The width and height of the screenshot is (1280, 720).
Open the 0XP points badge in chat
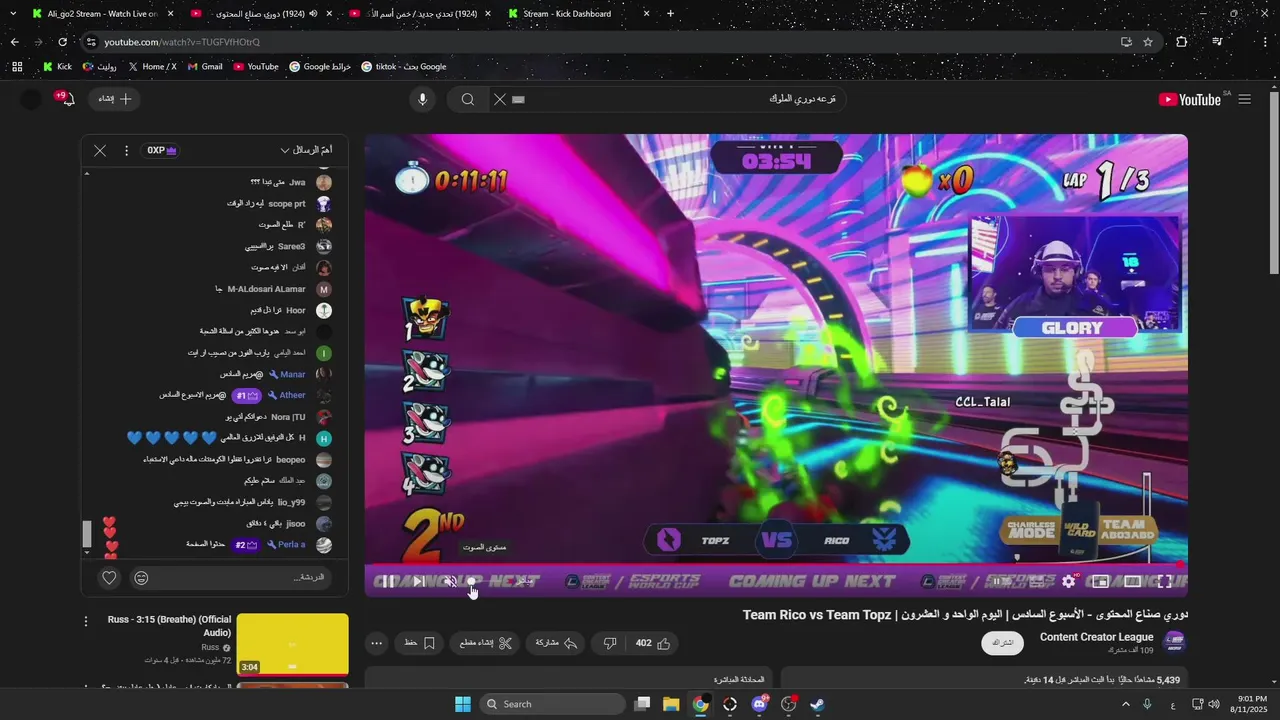(x=161, y=150)
